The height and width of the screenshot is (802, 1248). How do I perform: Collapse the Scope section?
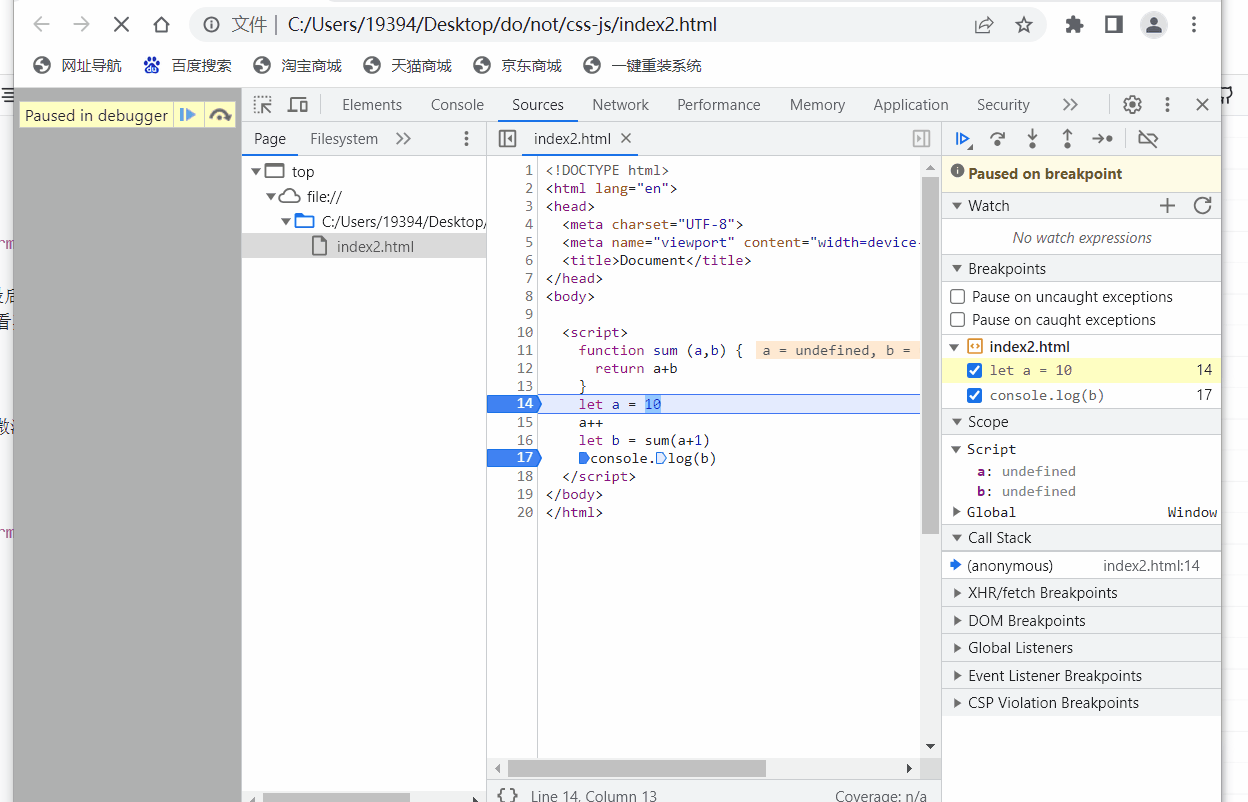[x=955, y=422]
